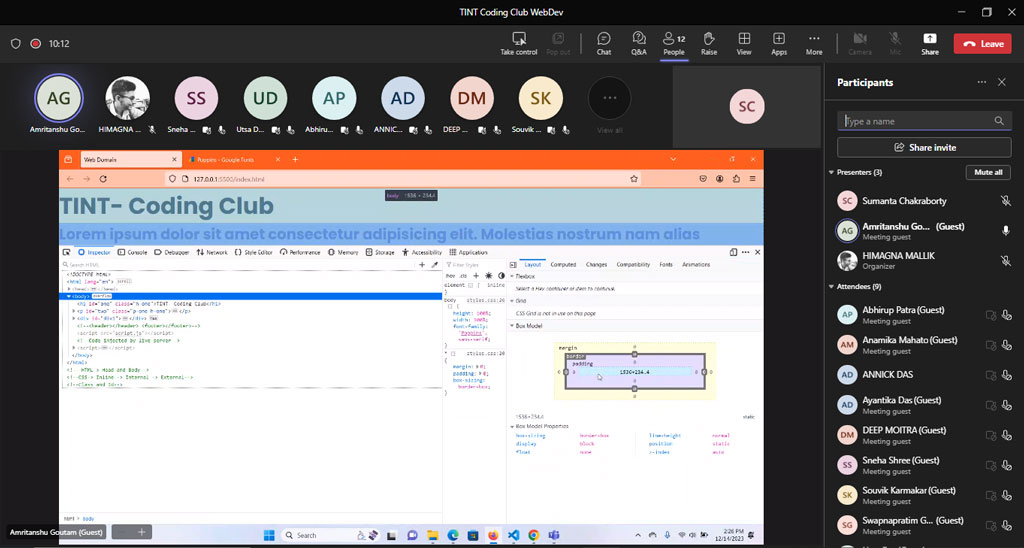Toggle the People participants pane
The width and height of the screenshot is (1024, 548).
tap(673, 43)
